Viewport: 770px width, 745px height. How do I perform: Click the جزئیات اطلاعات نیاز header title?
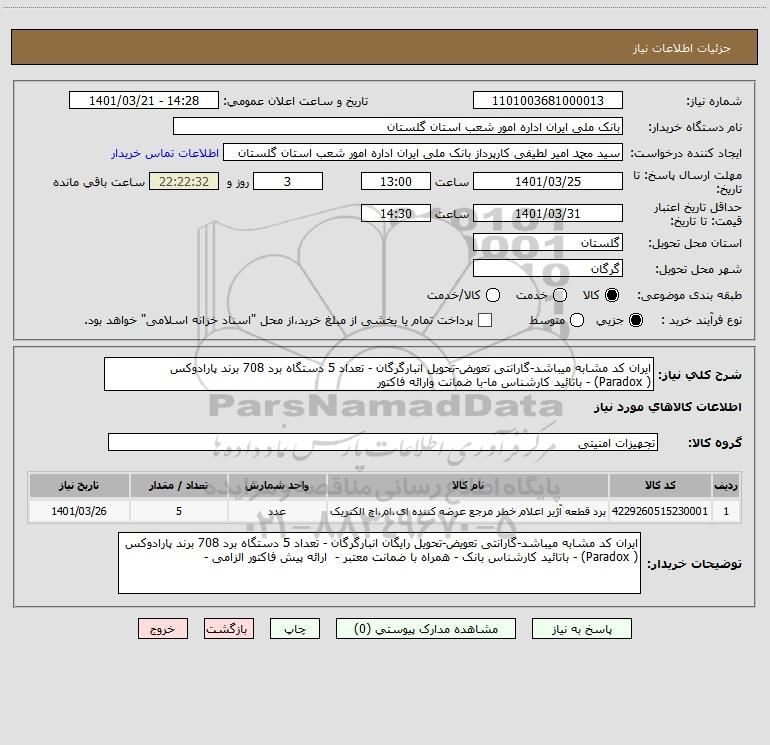point(682,48)
